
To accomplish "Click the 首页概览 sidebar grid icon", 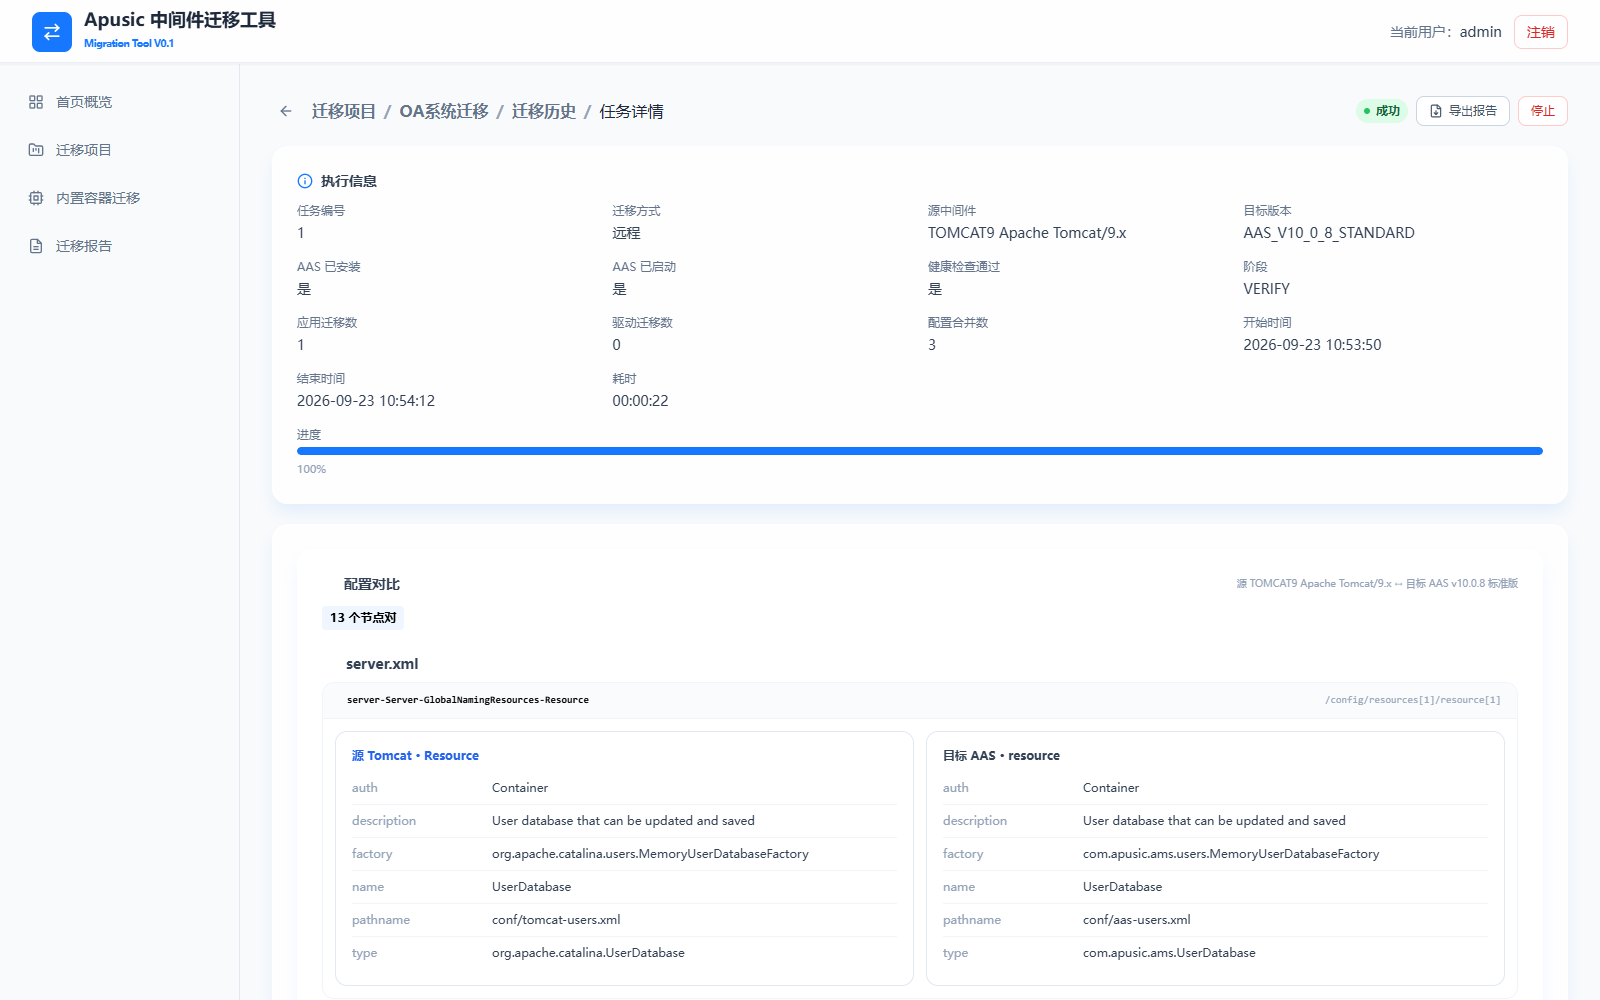I will click(x=36, y=102).
